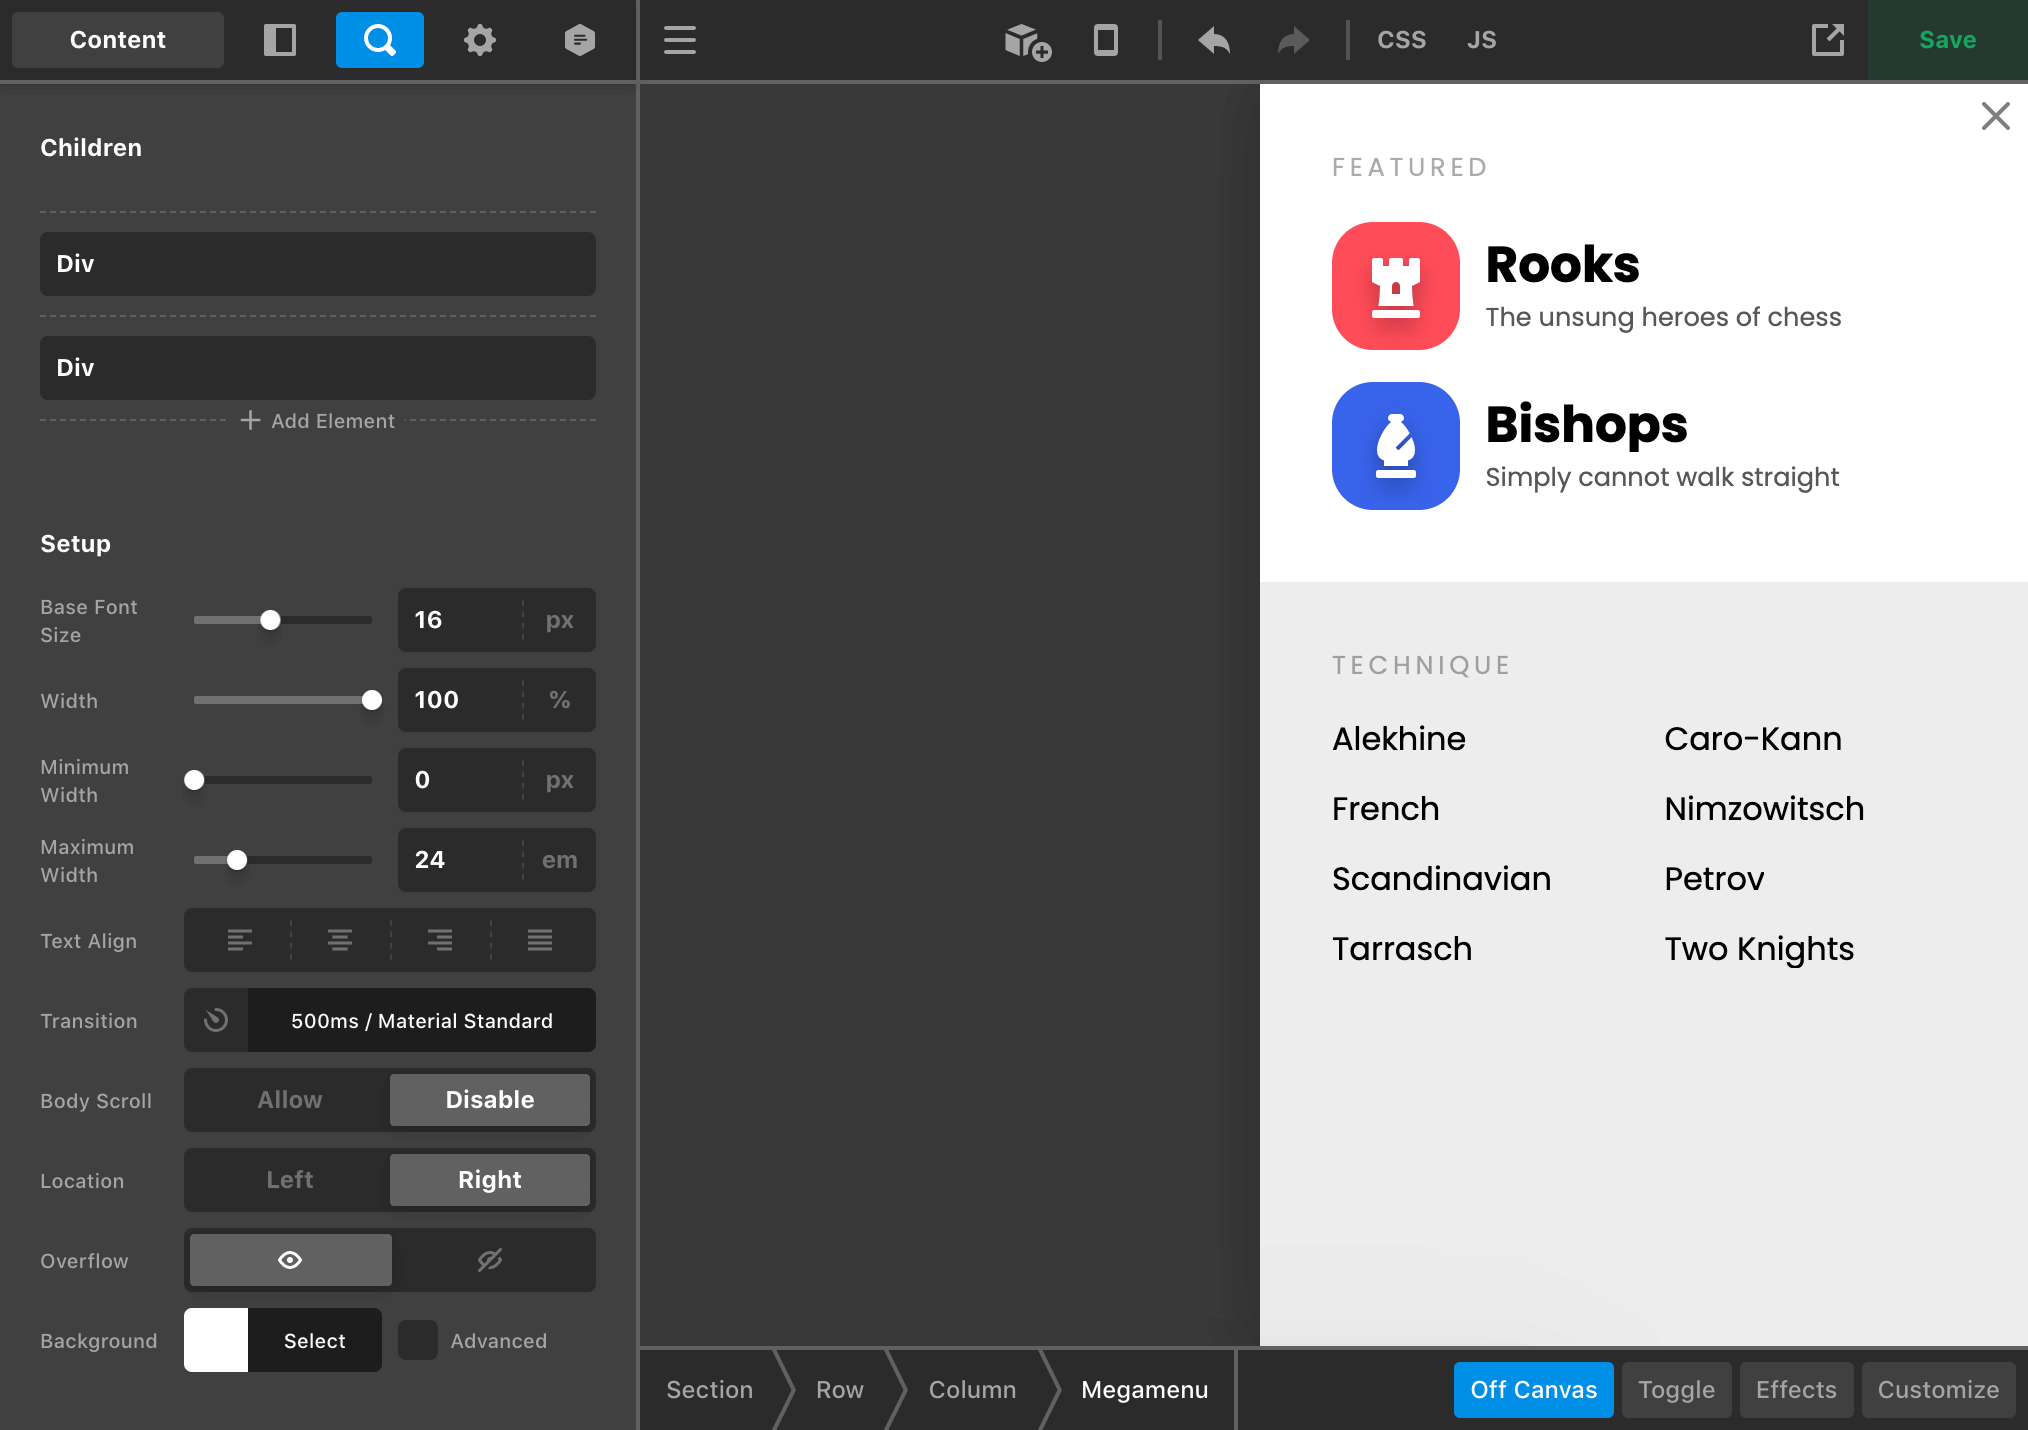
Task: Enable the Advanced background checkbox
Action: (x=417, y=1341)
